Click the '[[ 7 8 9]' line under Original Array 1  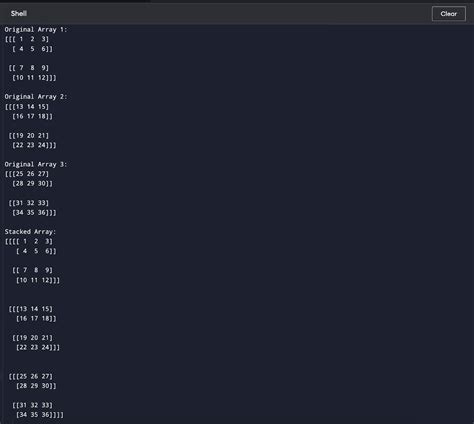29,68
